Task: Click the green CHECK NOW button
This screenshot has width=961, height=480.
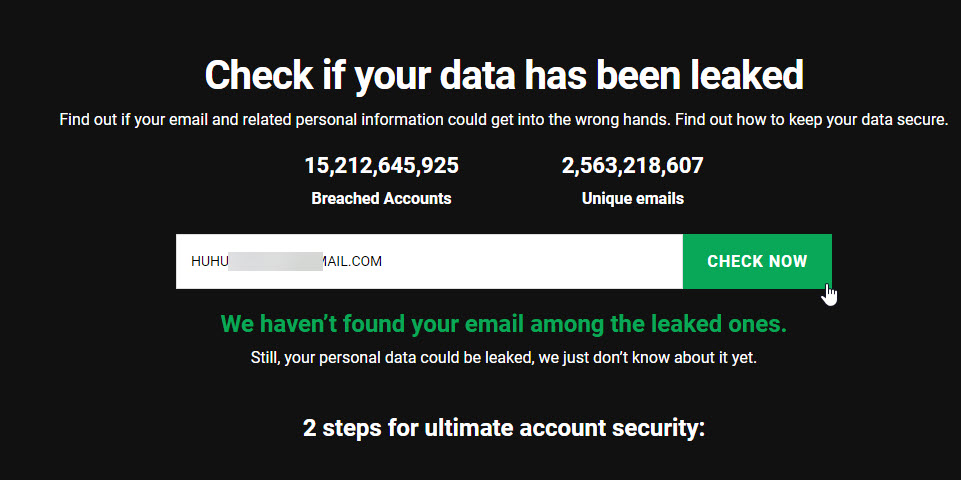Action: (756, 262)
